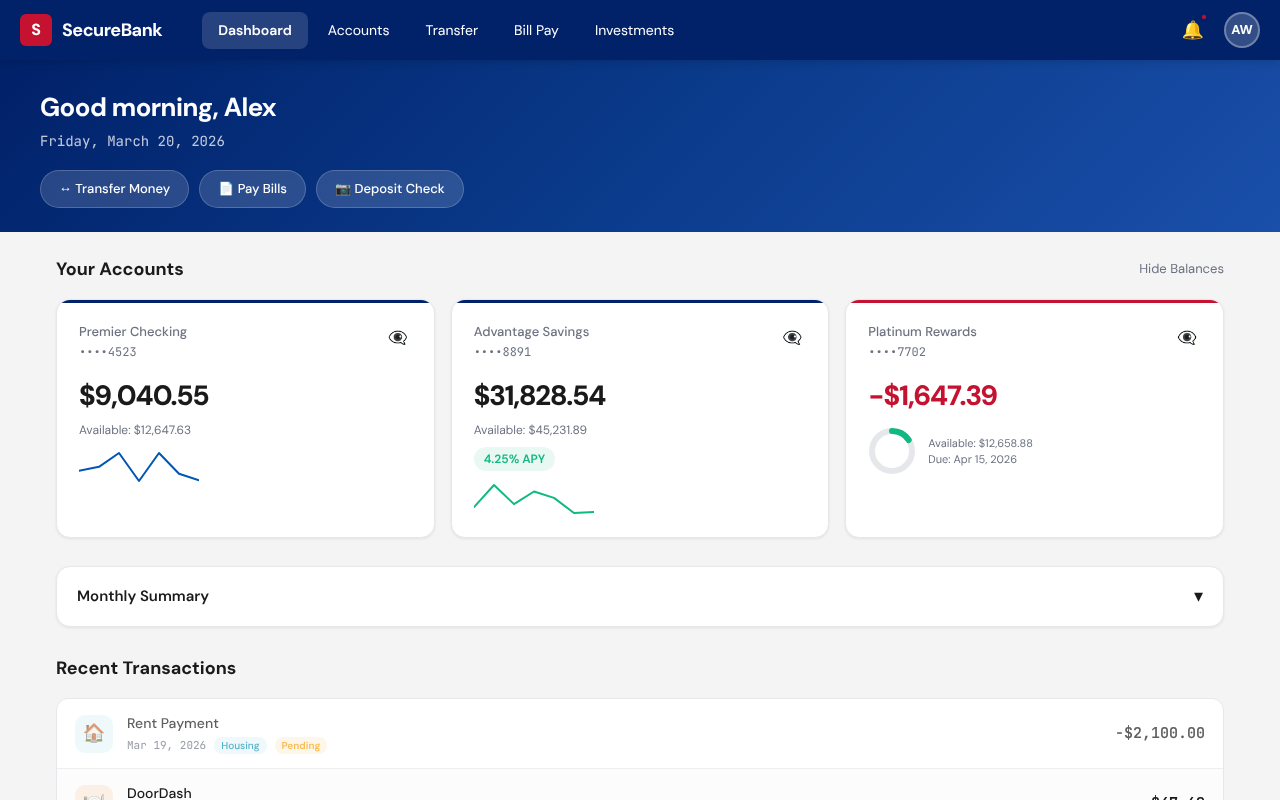The height and width of the screenshot is (800, 1280).
Task: Click the AW profile avatar
Action: coord(1242,30)
